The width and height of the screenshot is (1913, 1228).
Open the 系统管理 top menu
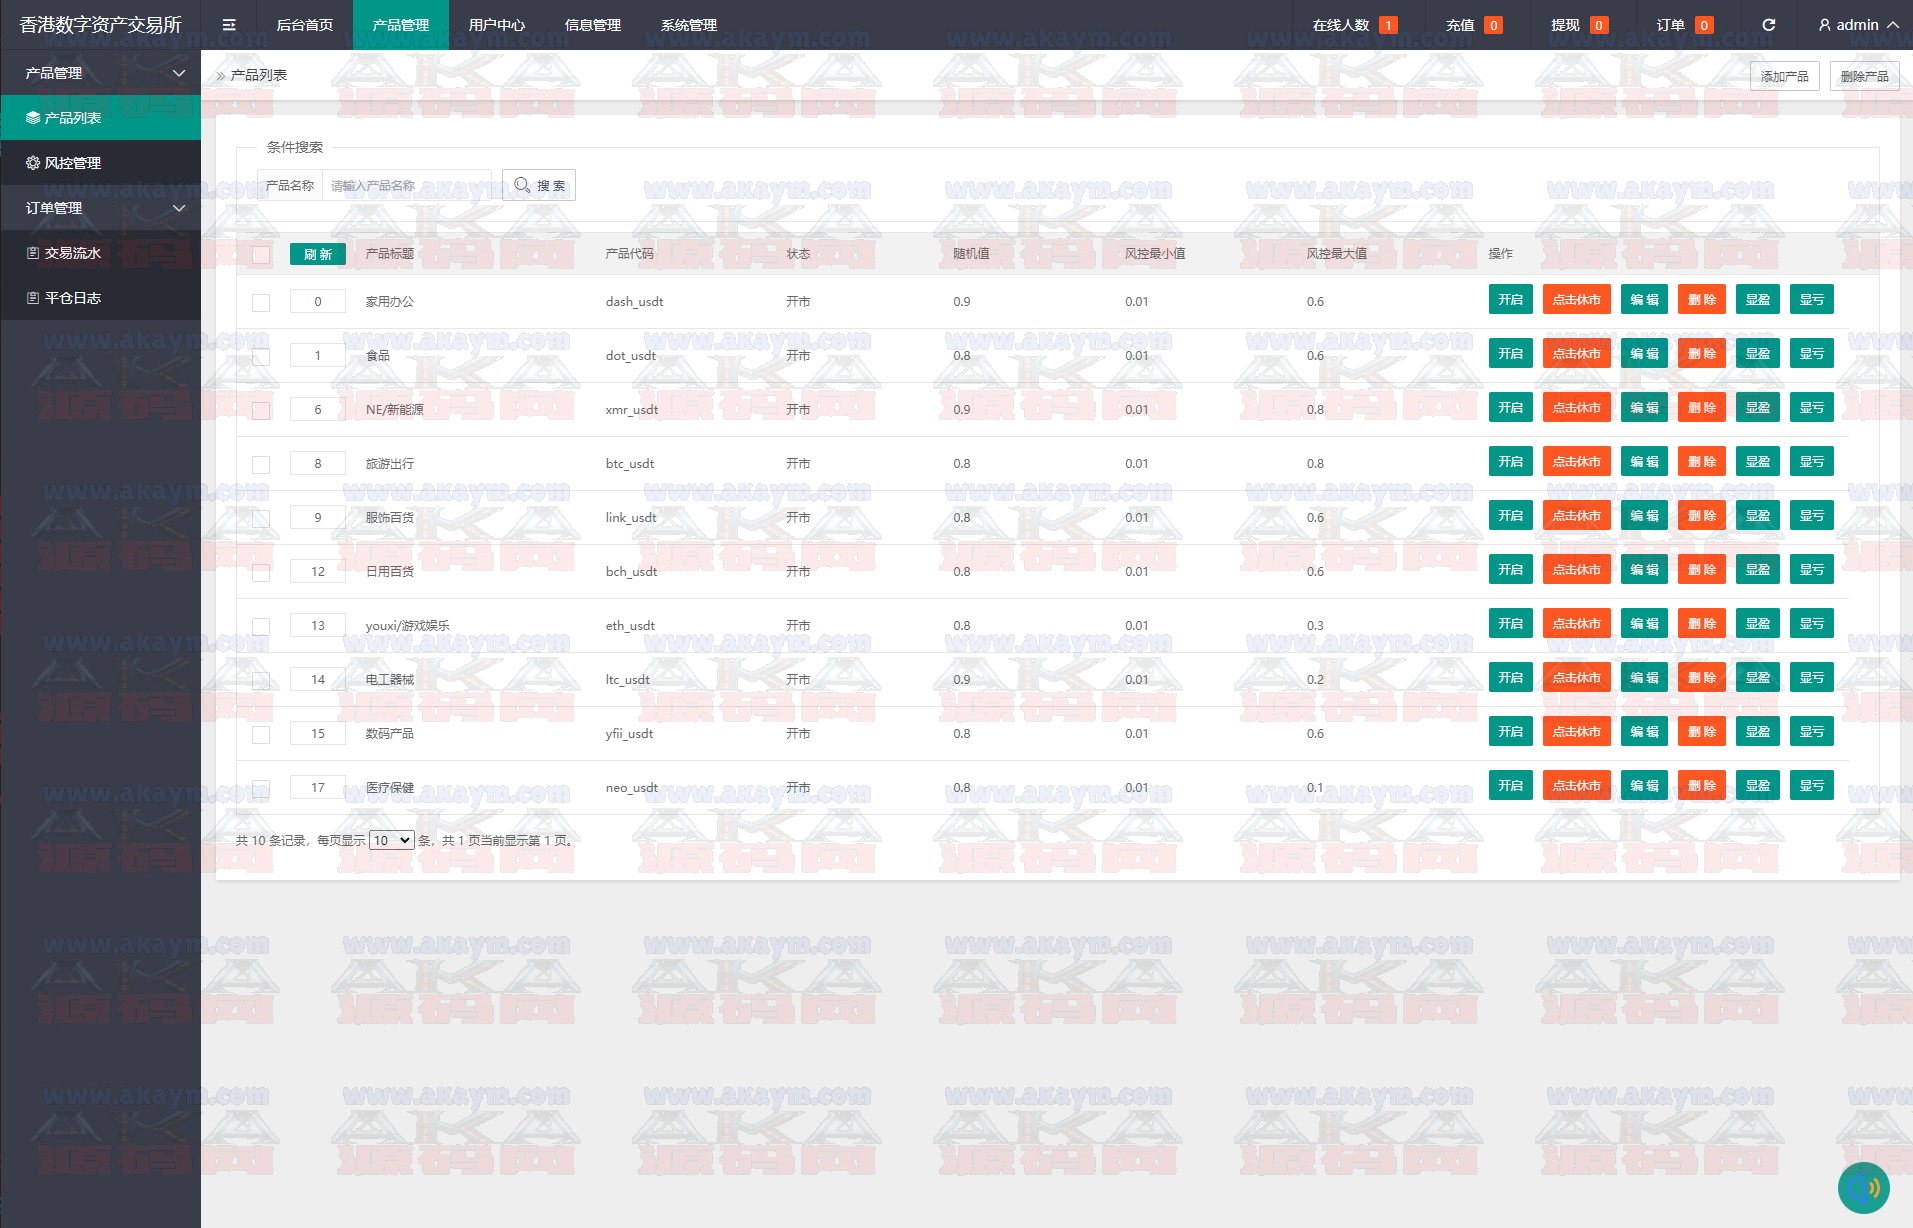point(689,25)
